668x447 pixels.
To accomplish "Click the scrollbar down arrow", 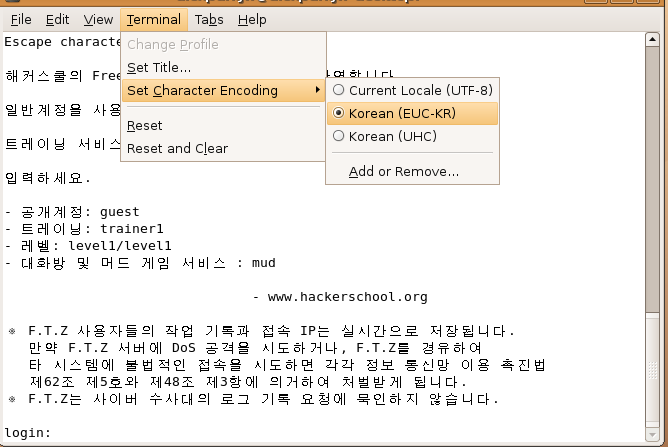I will (654, 436).
